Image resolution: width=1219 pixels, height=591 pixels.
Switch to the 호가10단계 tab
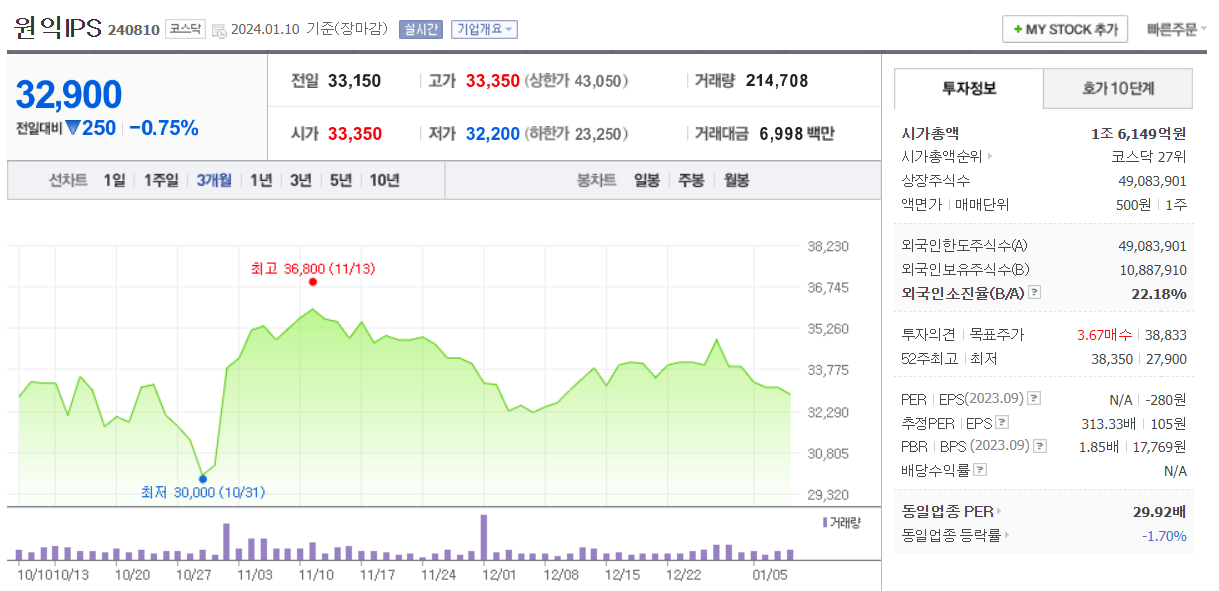coord(1118,88)
